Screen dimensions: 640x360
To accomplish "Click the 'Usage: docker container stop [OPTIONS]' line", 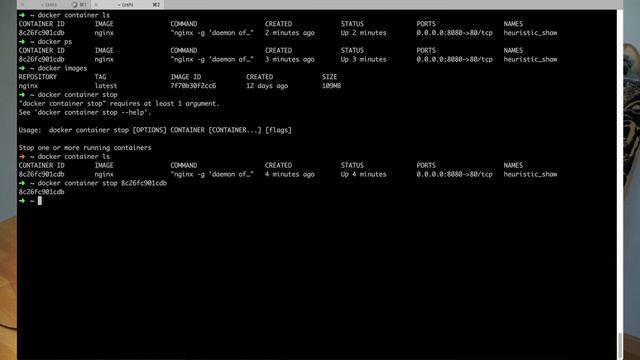I will coord(155,130).
